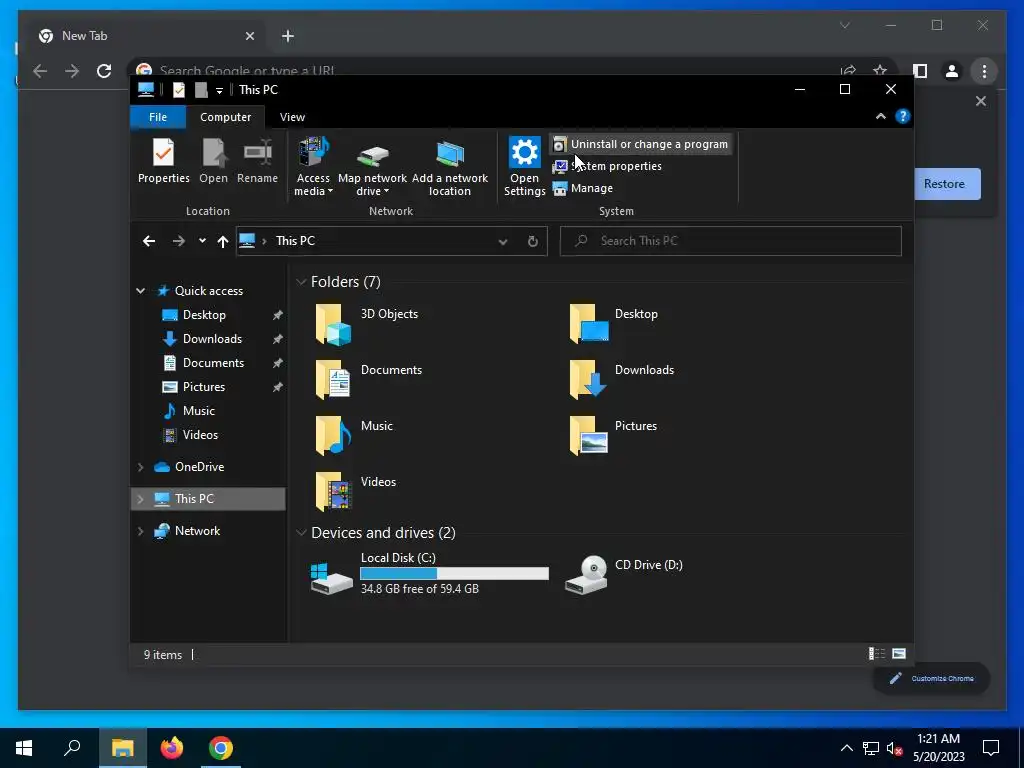Open the address bar history dropdown
This screenshot has height=768, width=1024.
point(503,242)
